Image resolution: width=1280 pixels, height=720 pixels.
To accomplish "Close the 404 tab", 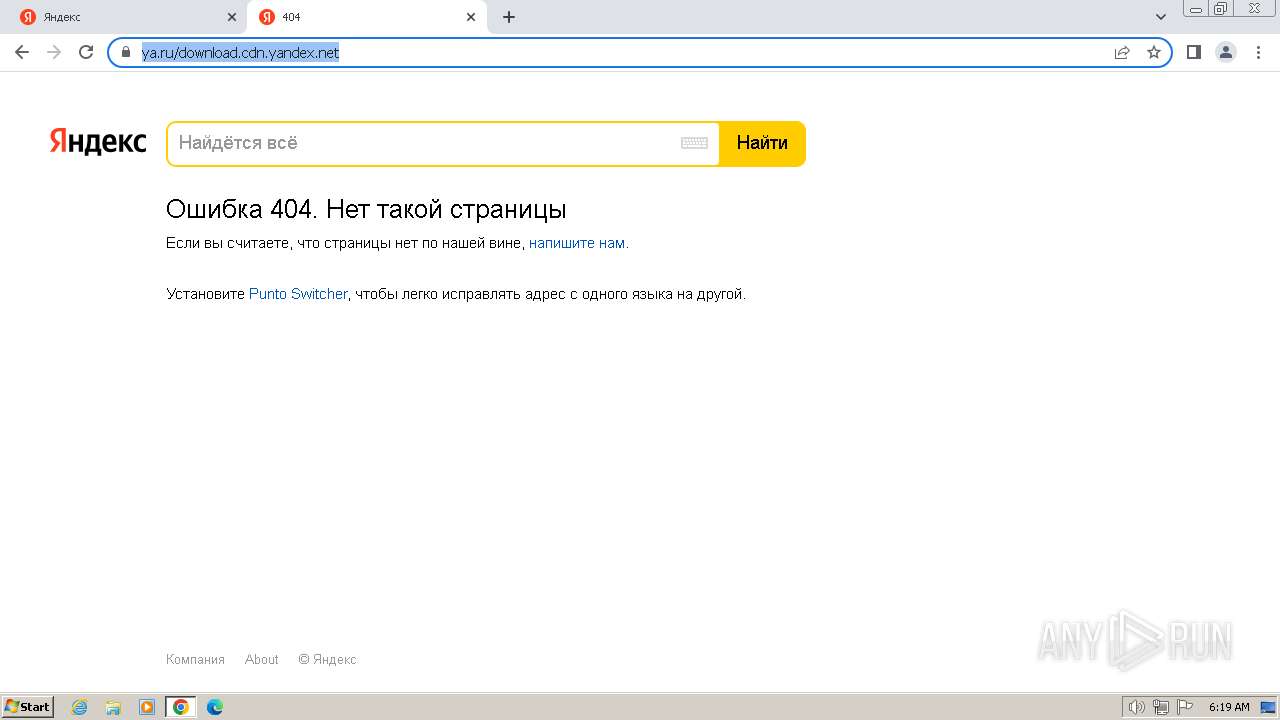I will (471, 17).
